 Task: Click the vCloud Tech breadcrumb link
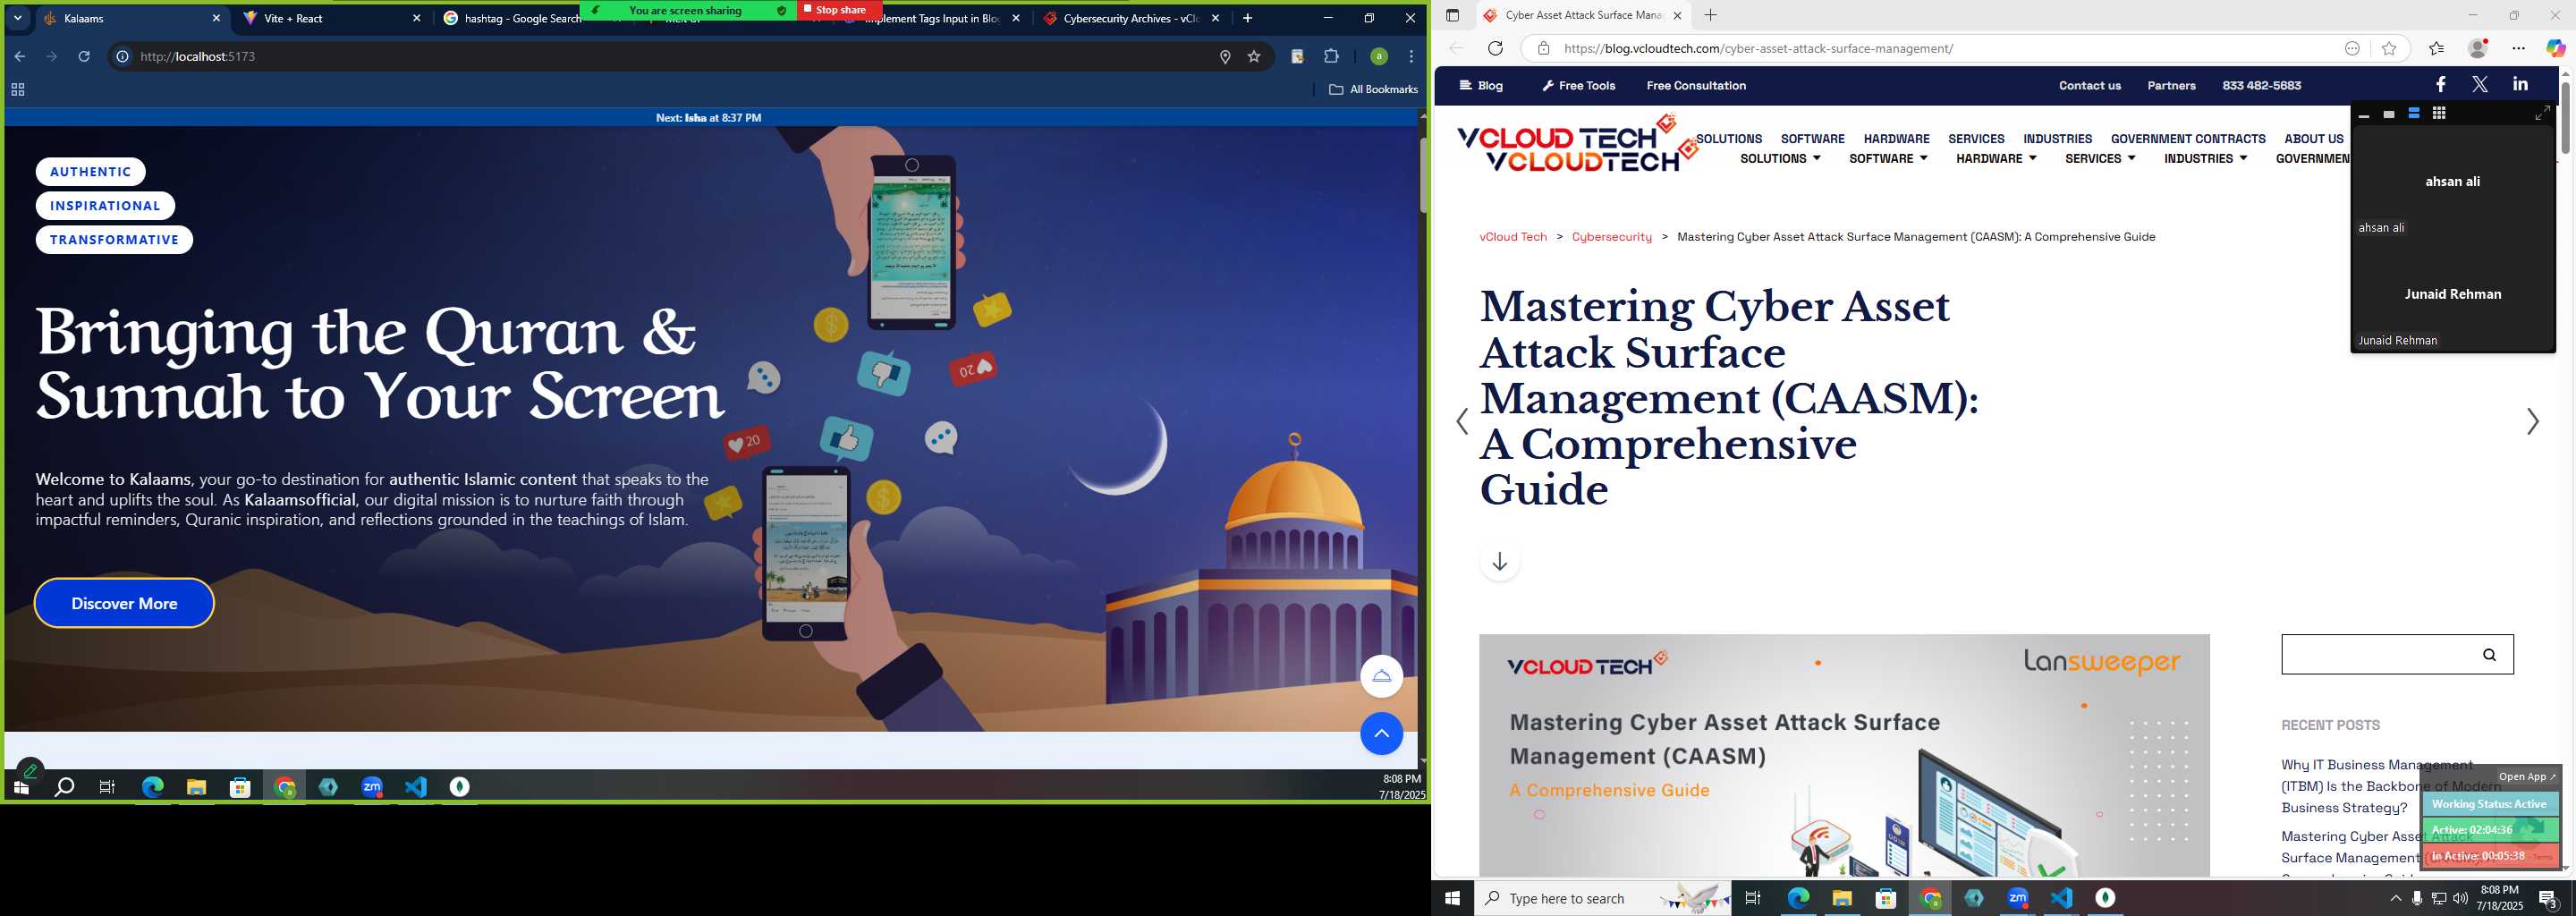(x=1513, y=237)
